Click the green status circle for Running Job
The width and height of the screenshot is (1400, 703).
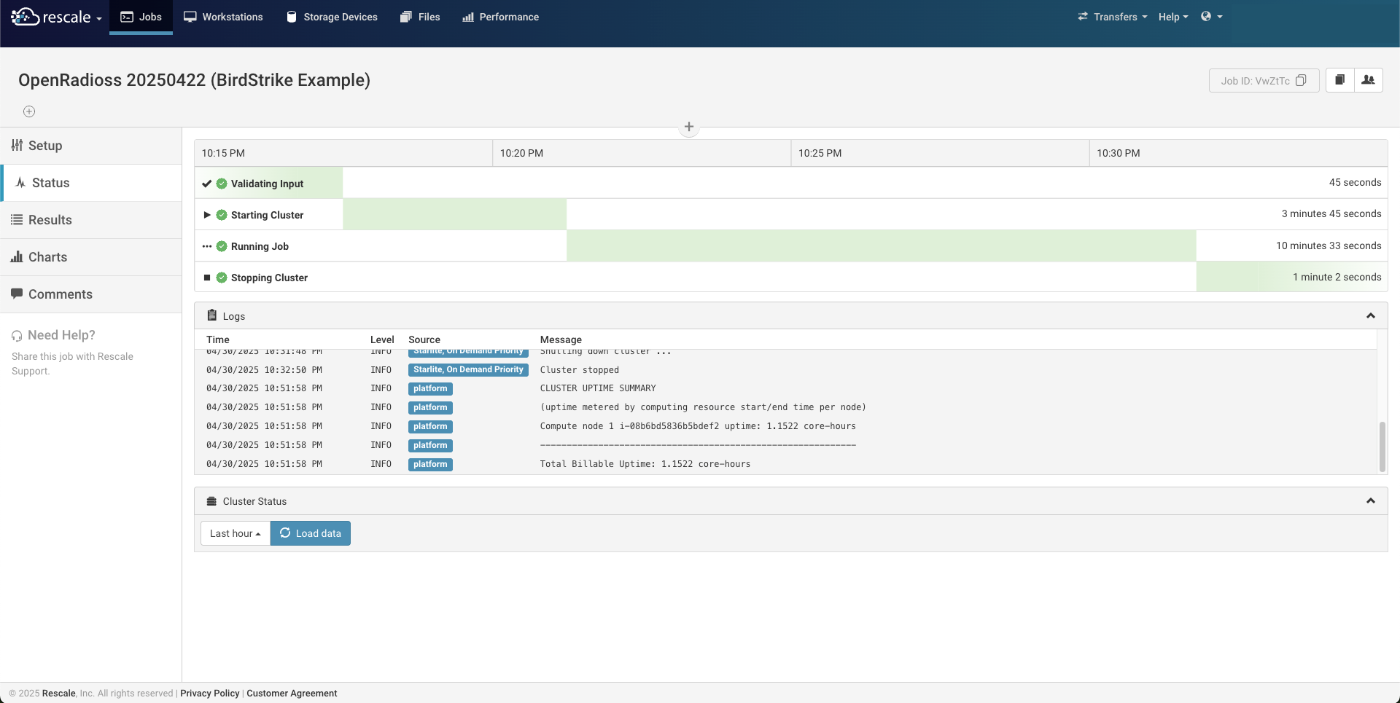[x=222, y=246]
